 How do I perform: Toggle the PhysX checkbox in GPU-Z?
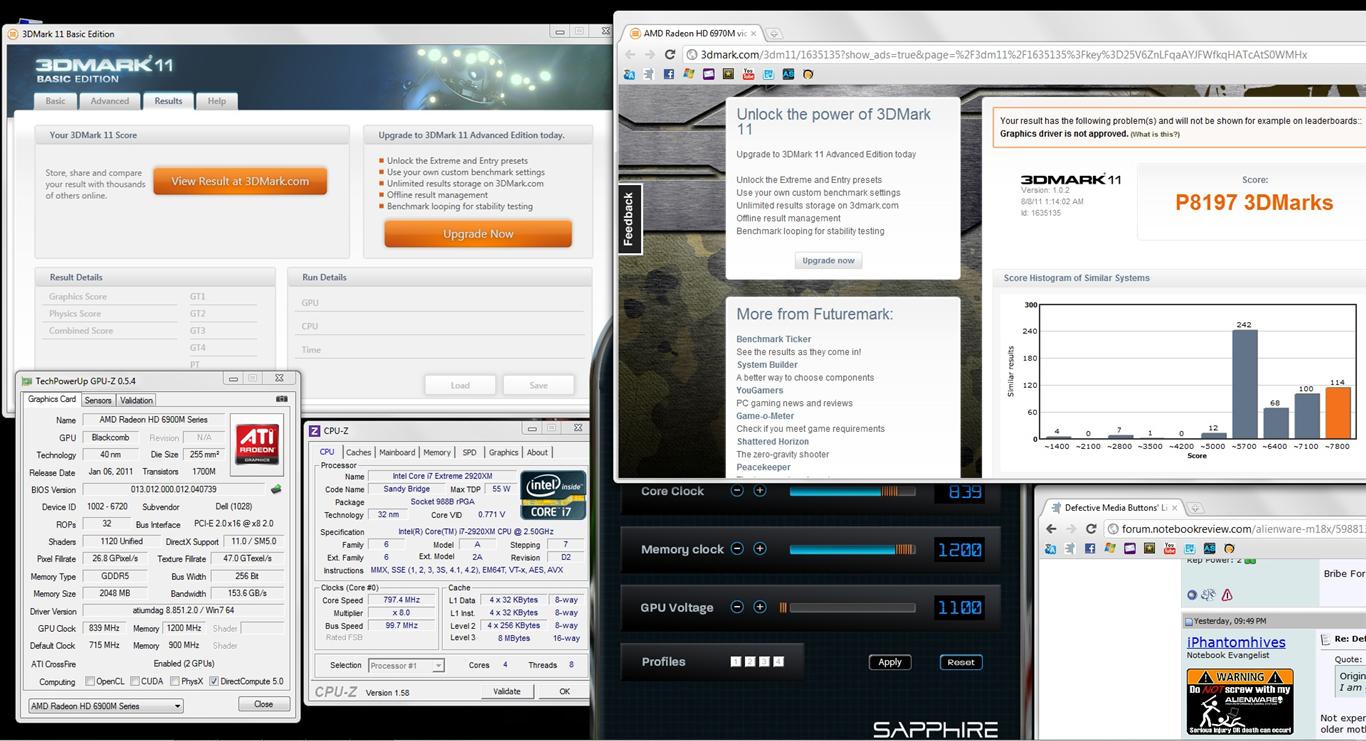[x=173, y=682]
